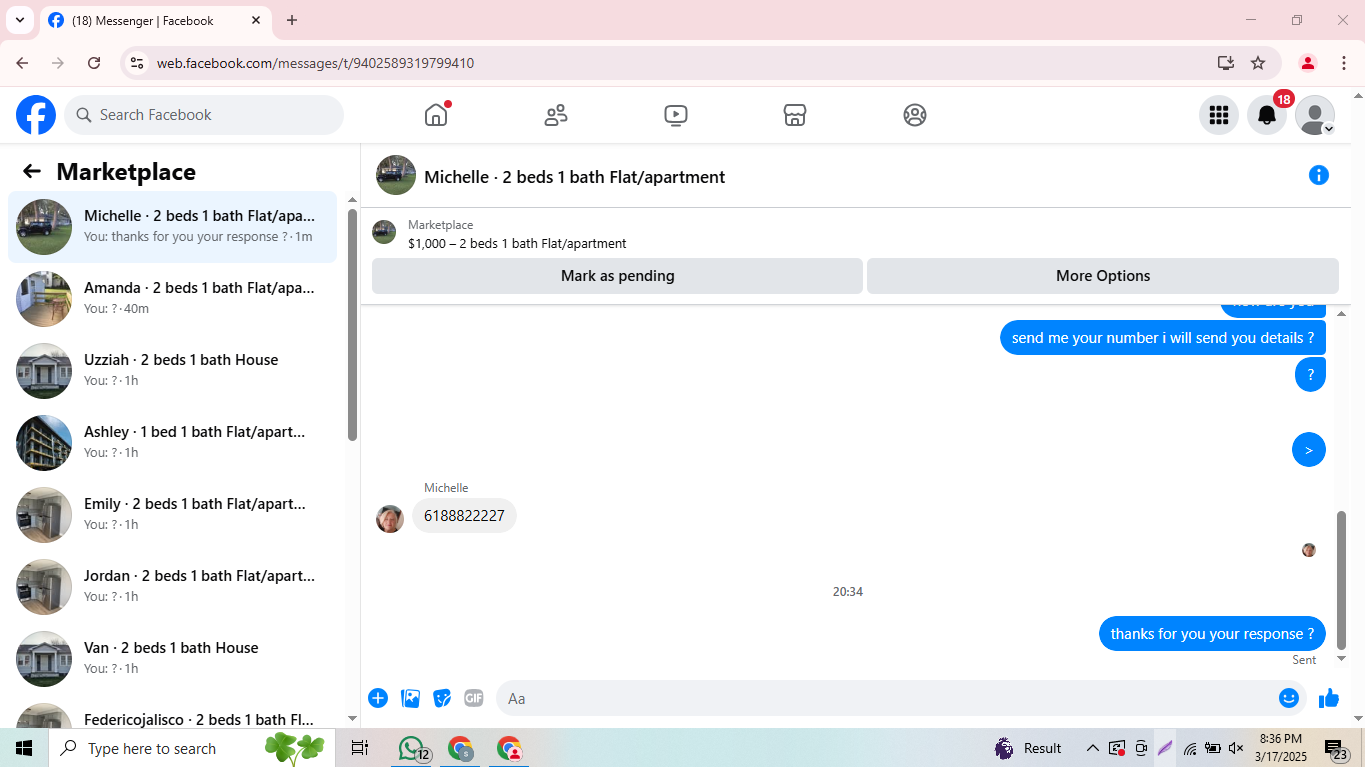This screenshot has width=1365, height=767.
Task: Choose a sticker in composer
Action: 442,698
